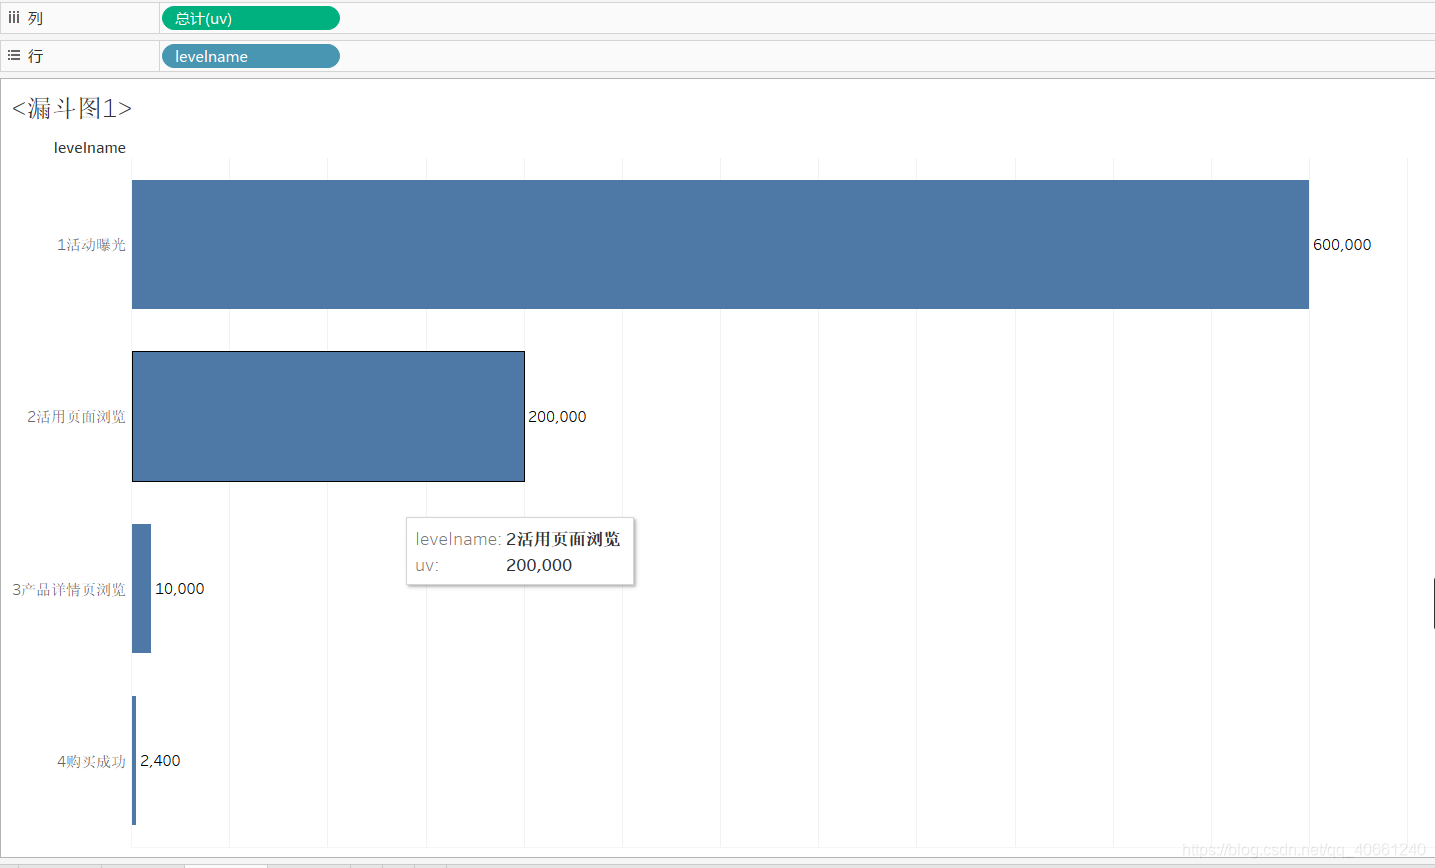Click the tooltip levelname value 2活用页面浏览
1435x868 pixels.
[563, 539]
